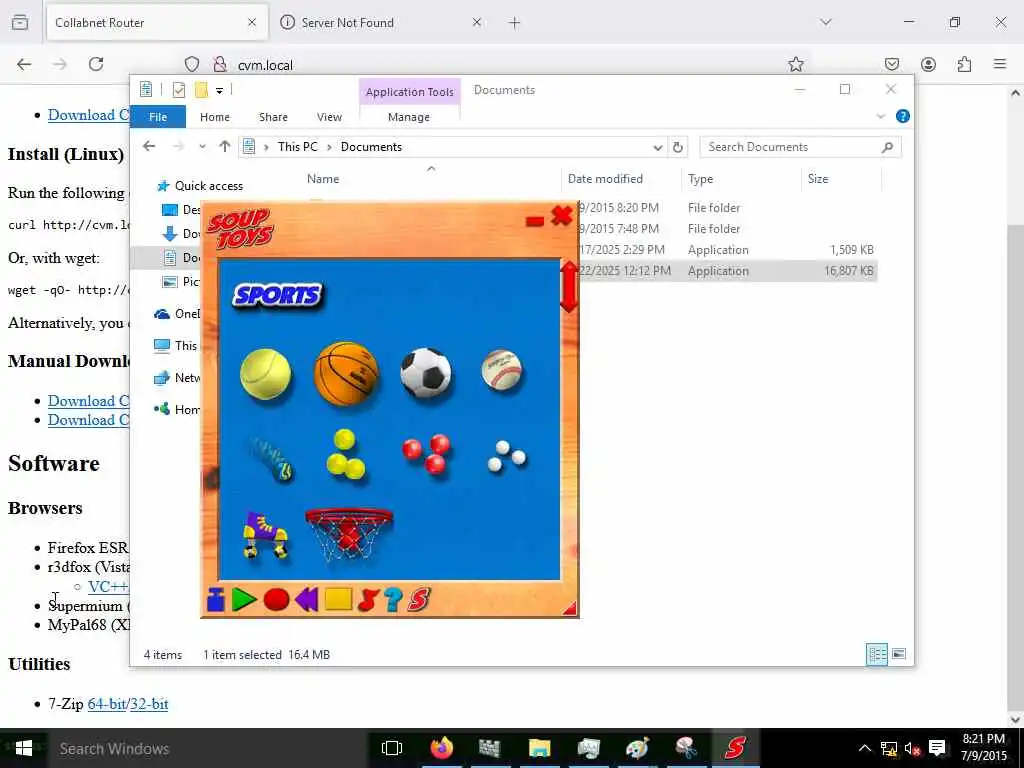Open the 7-Zip 32-bit download link
Screen dimensions: 1024x768
tap(149, 704)
